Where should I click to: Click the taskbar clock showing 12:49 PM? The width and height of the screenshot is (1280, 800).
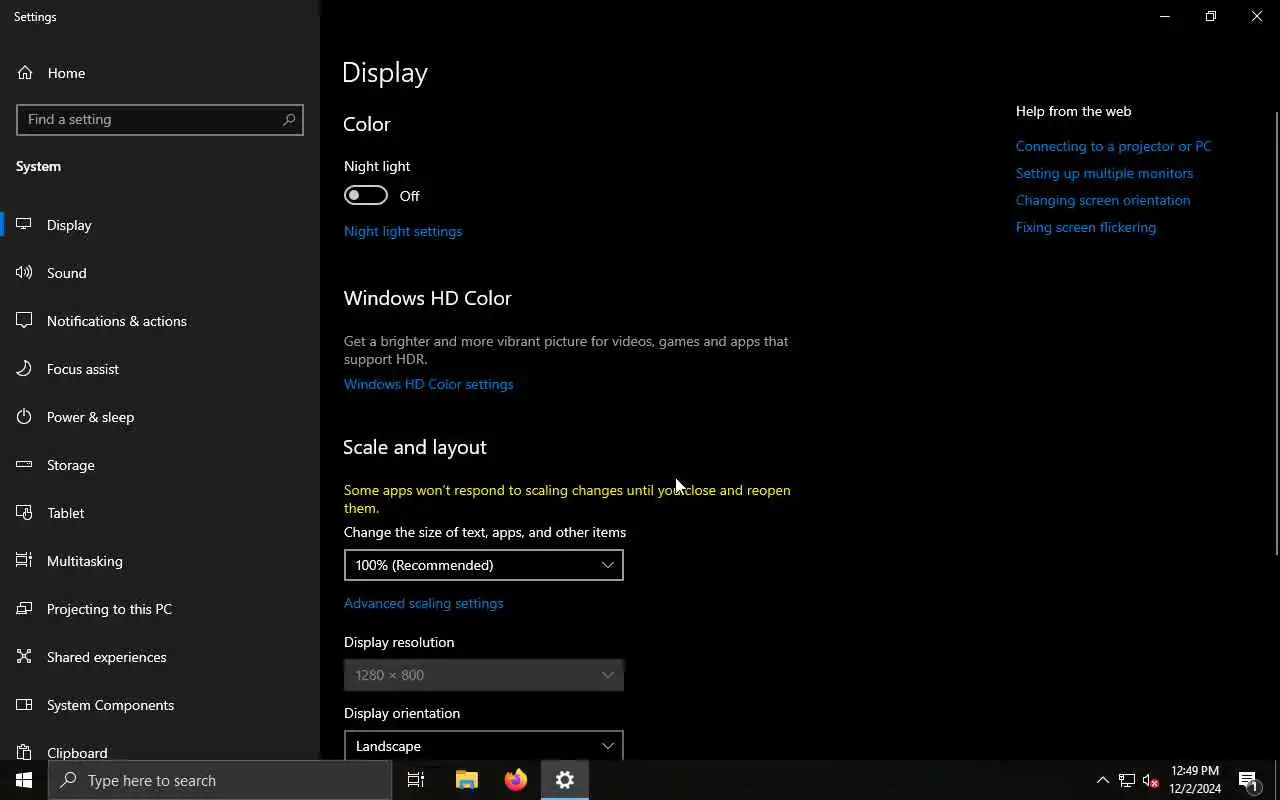click(x=1195, y=780)
